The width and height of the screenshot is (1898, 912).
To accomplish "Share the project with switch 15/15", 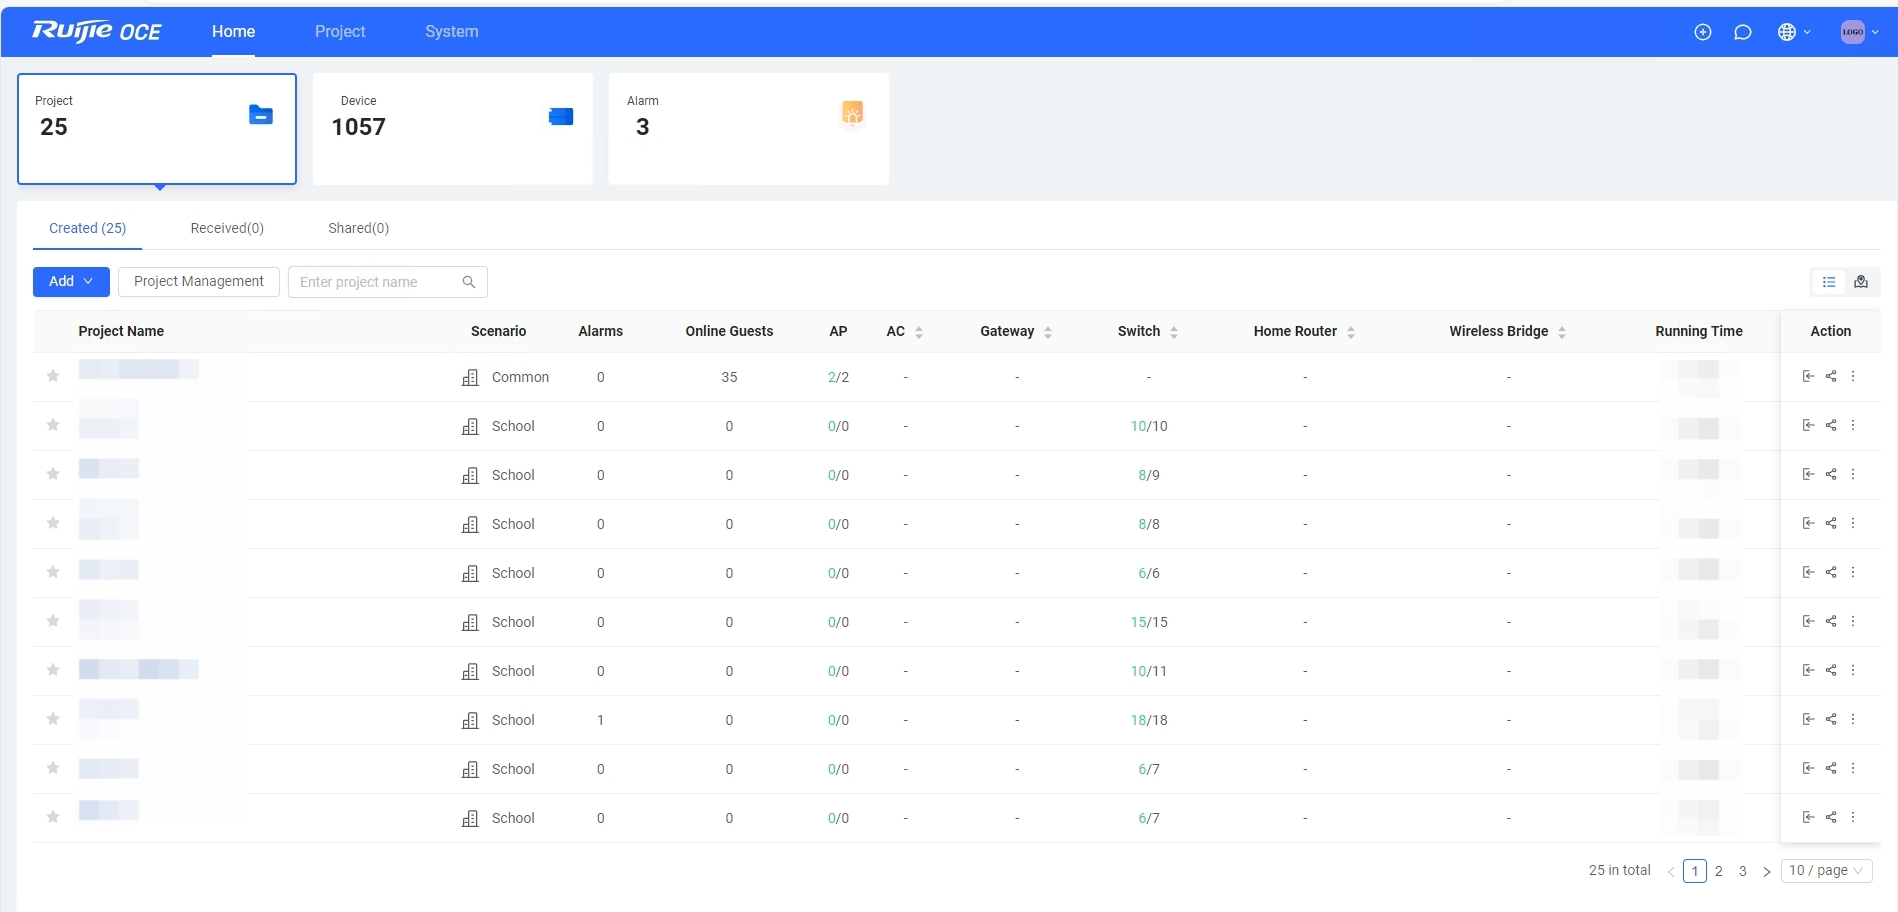I will pyautogui.click(x=1831, y=621).
